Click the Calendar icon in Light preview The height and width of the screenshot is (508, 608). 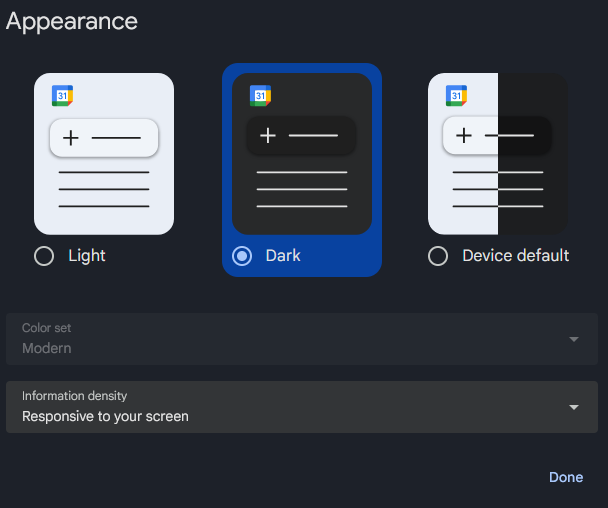[x=62, y=95]
